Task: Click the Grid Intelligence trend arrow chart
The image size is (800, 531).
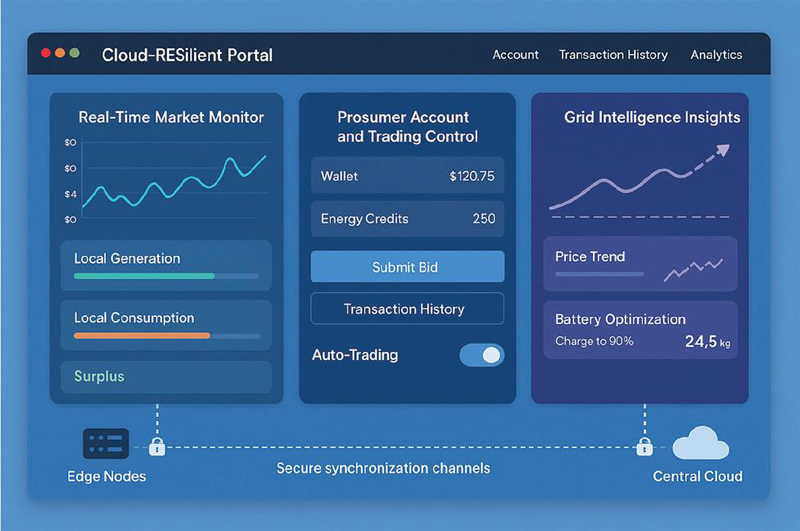Action: (640, 180)
